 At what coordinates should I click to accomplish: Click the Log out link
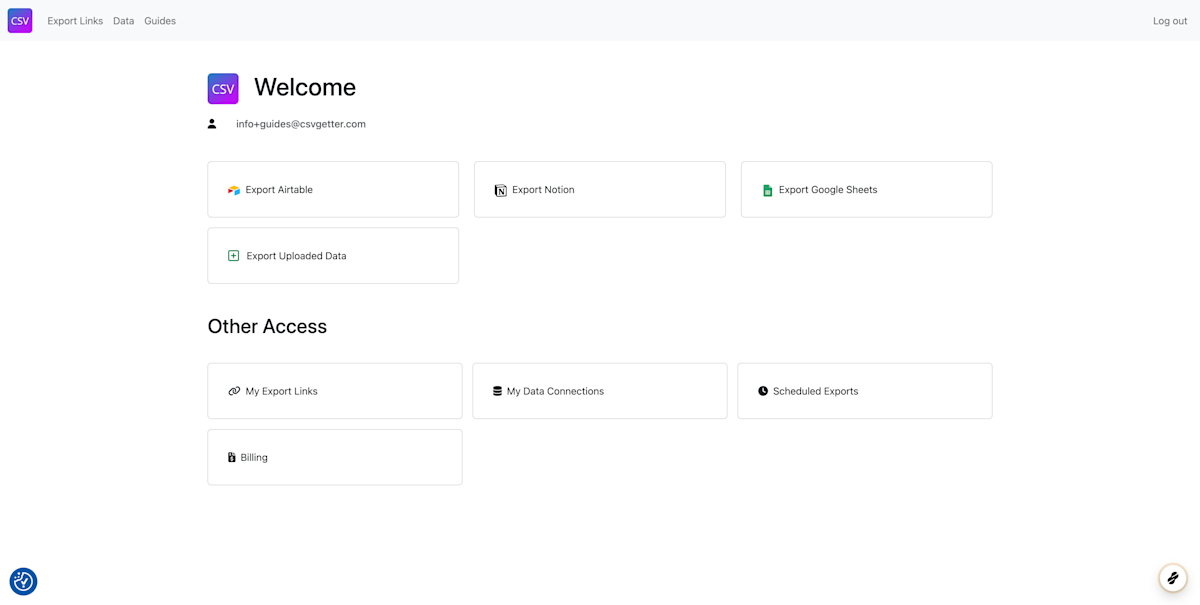point(1169,20)
